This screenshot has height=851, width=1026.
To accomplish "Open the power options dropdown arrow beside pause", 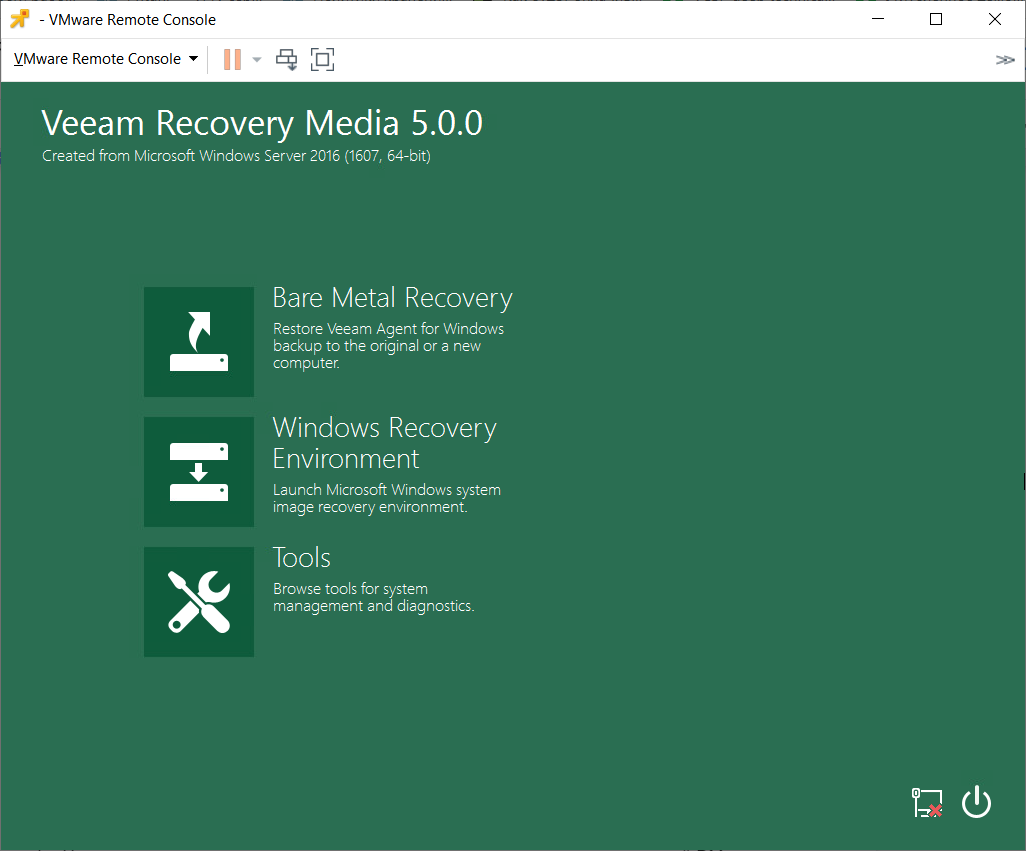I will pos(256,60).
